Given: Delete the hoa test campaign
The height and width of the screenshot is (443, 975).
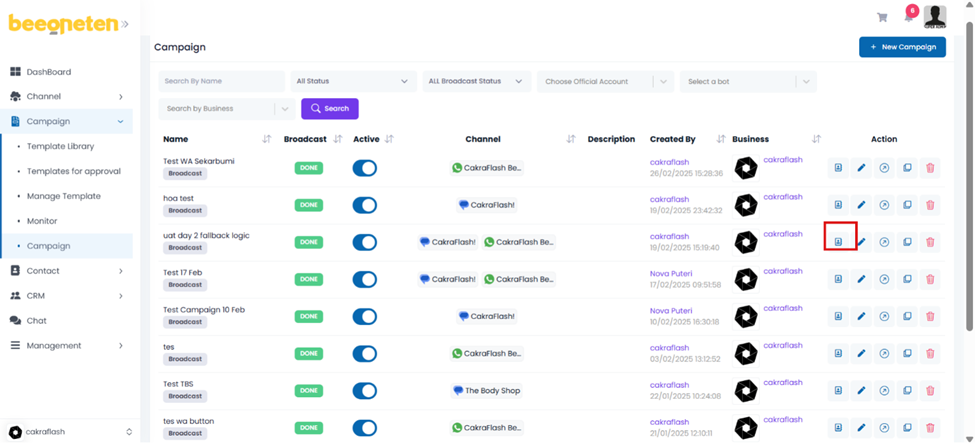Looking at the screenshot, I should click(930, 205).
